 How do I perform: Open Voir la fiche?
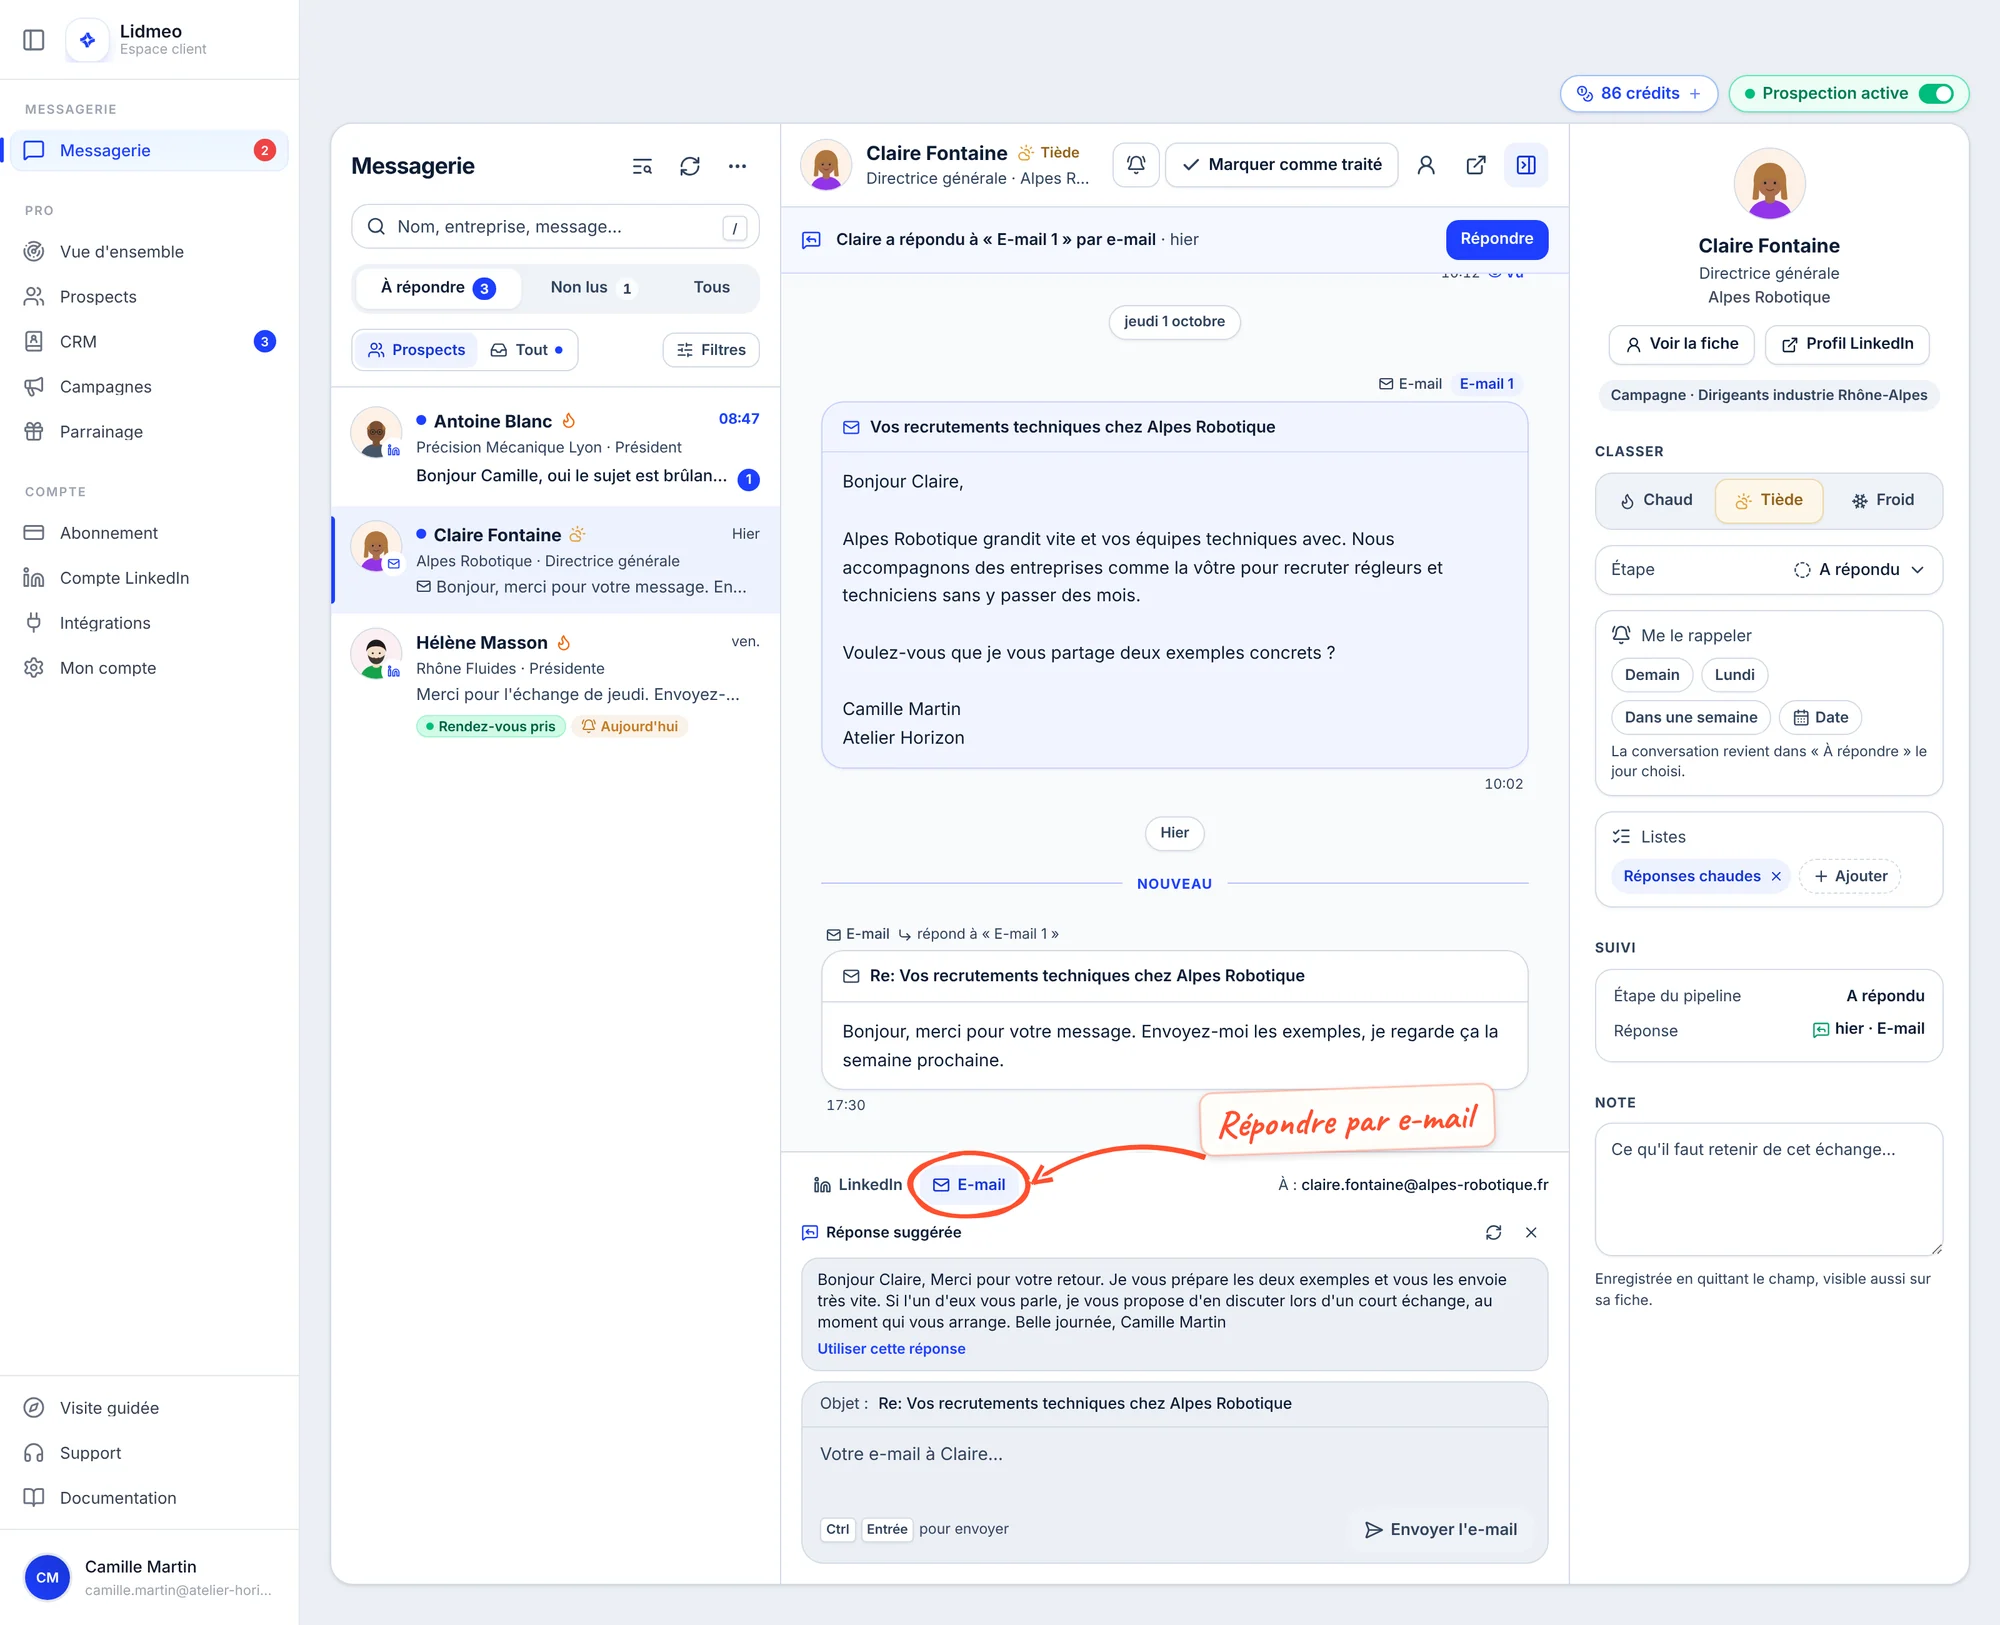tap(1681, 344)
